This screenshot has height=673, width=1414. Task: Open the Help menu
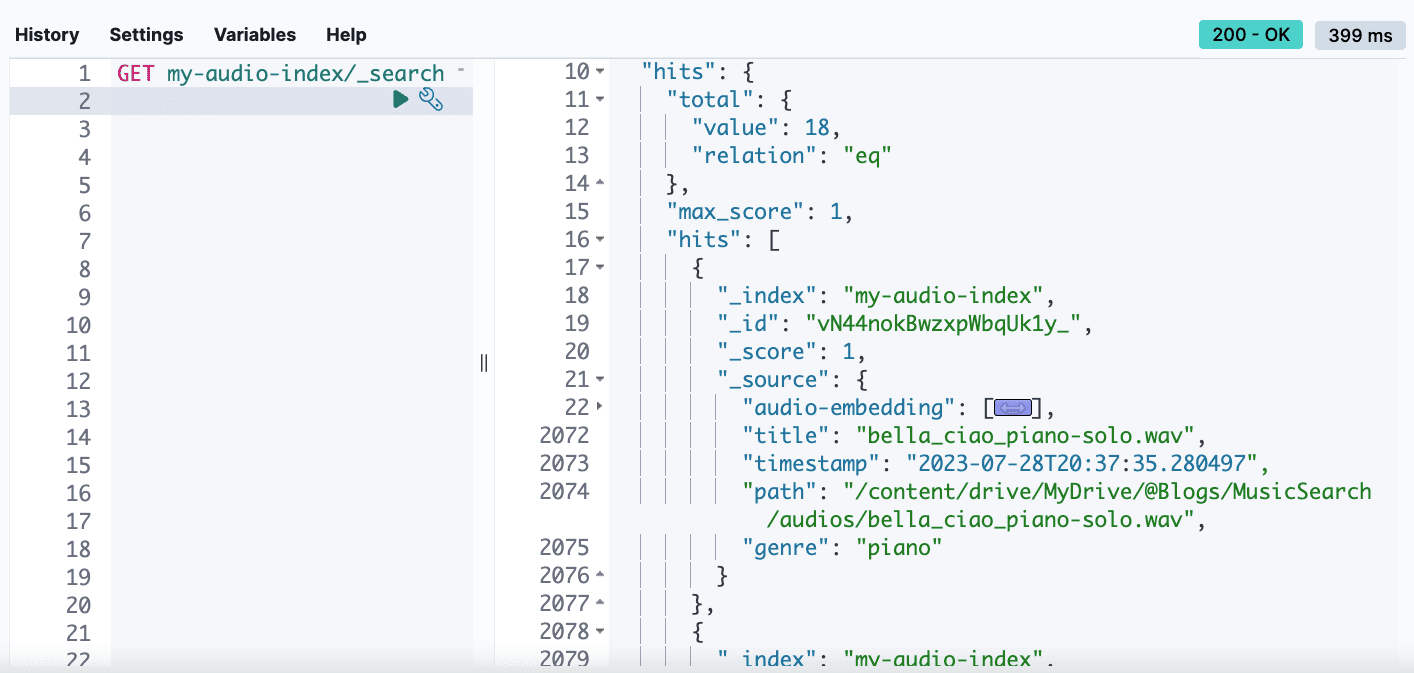coord(346,34)
